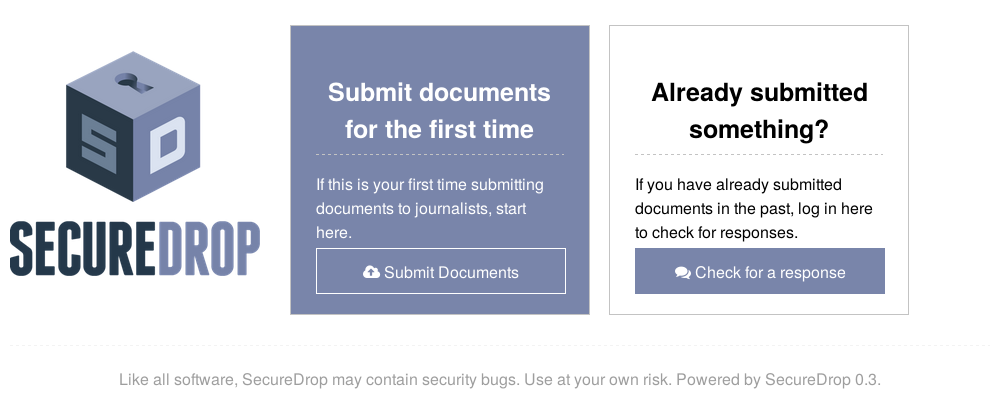Click the dashed divider under Already submitted heading
Image resolution: width=1000 pixels, height=400 pixels.
[759, 154]
